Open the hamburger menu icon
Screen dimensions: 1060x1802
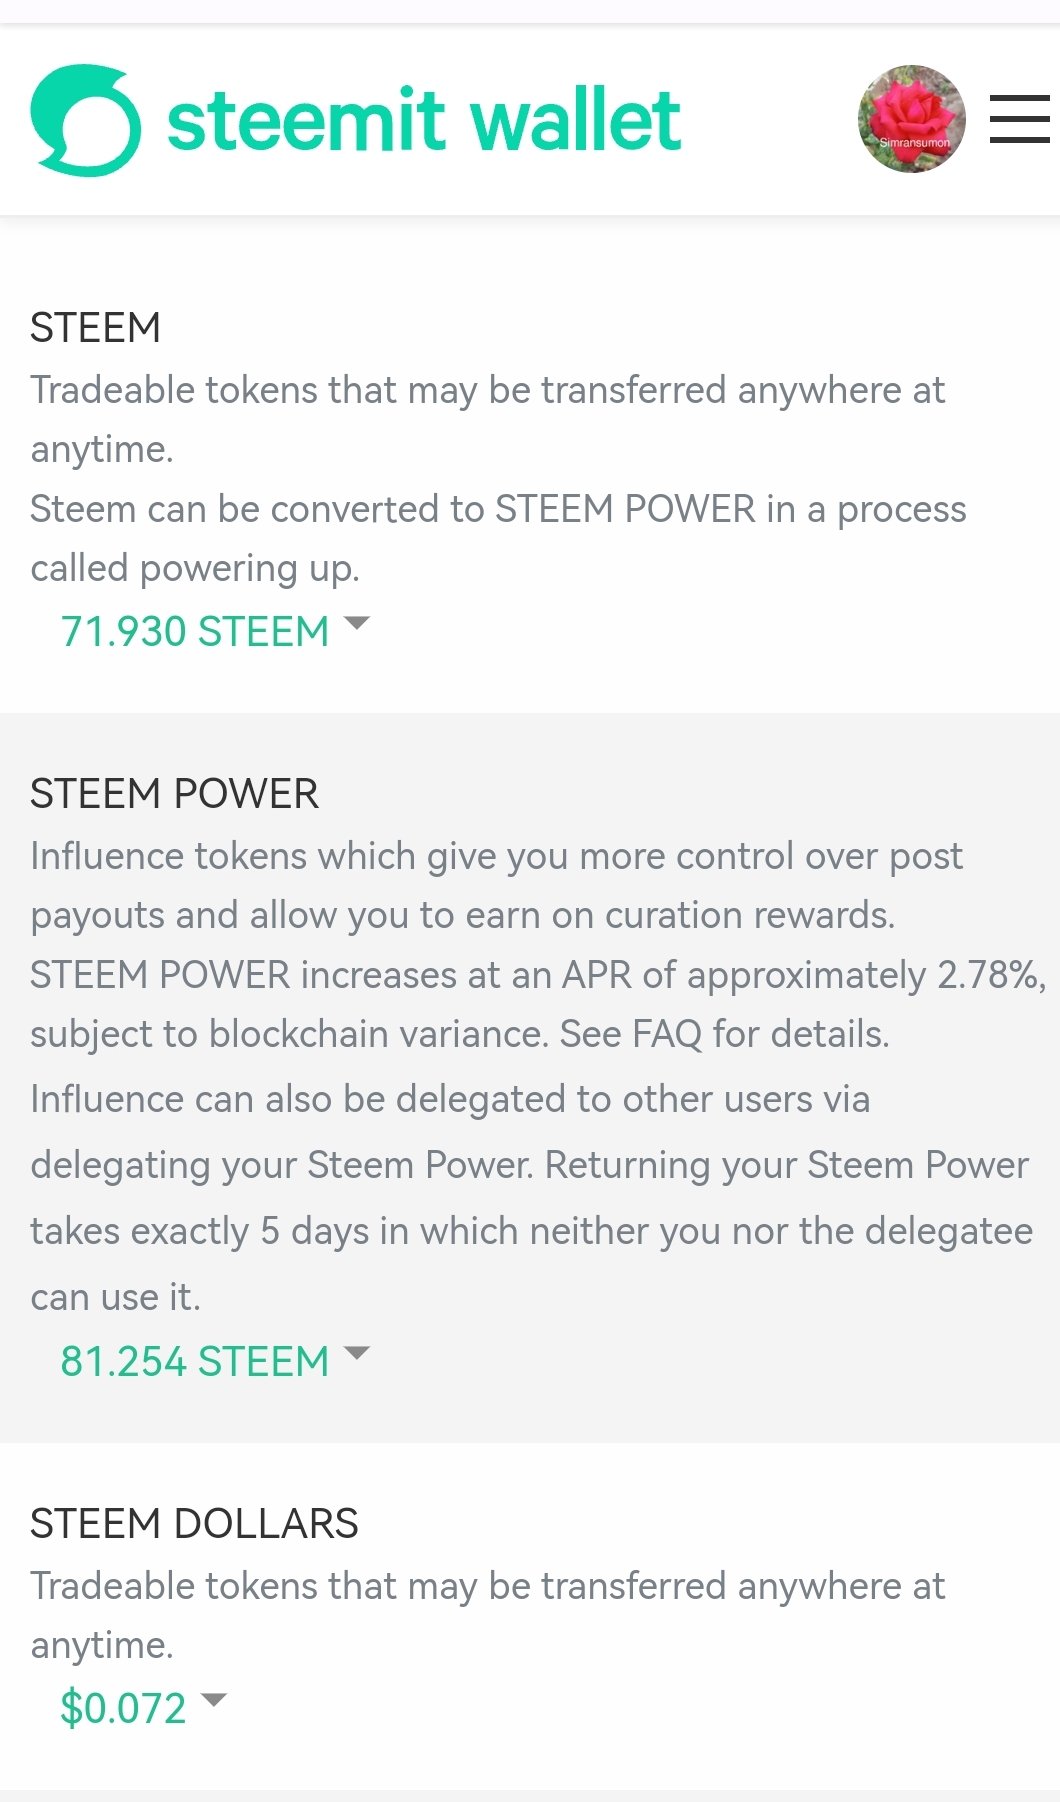click(1019, 119)
